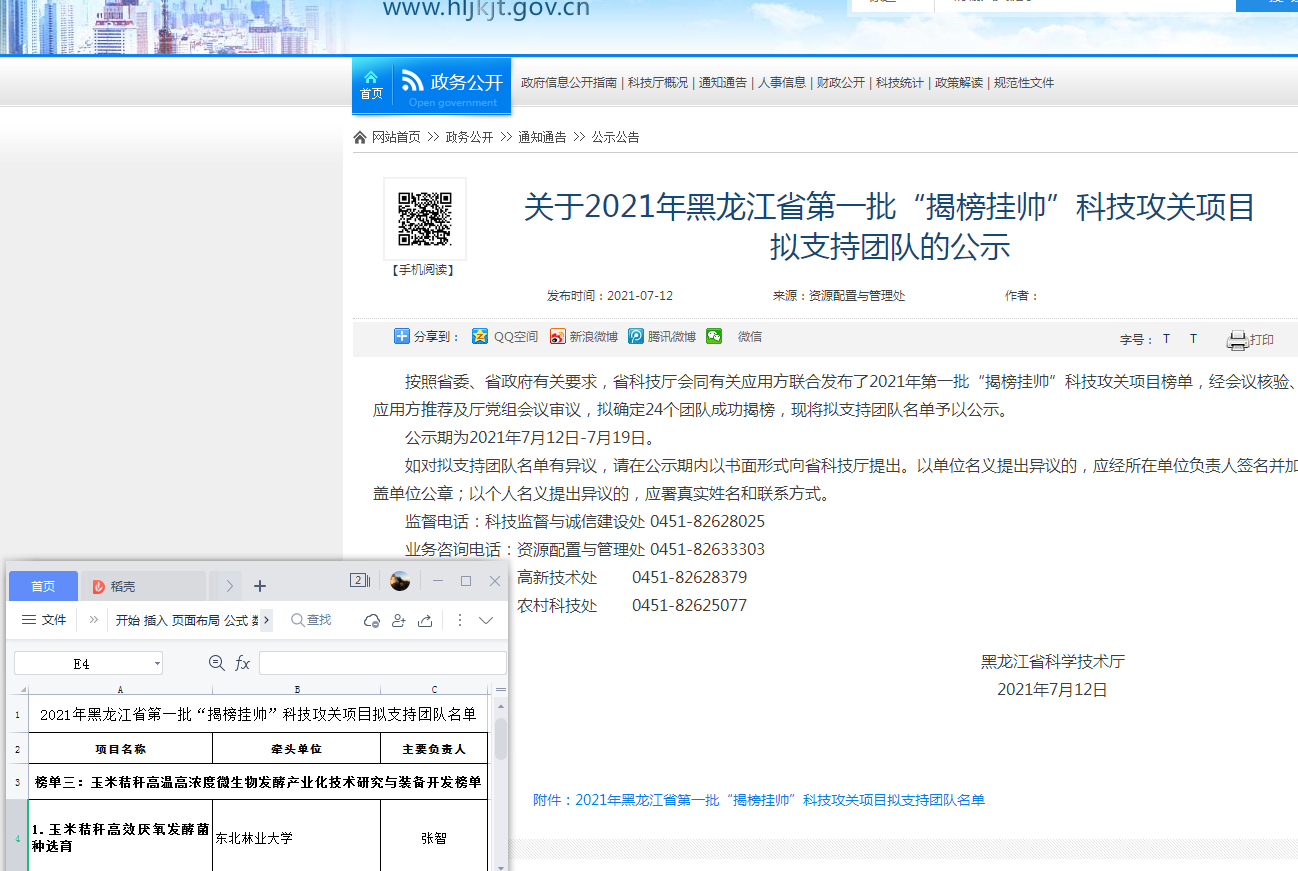
Task: Click the cloud sync icon in WPS toolbar
Action: pyautogui.click(x=372, y=620)
